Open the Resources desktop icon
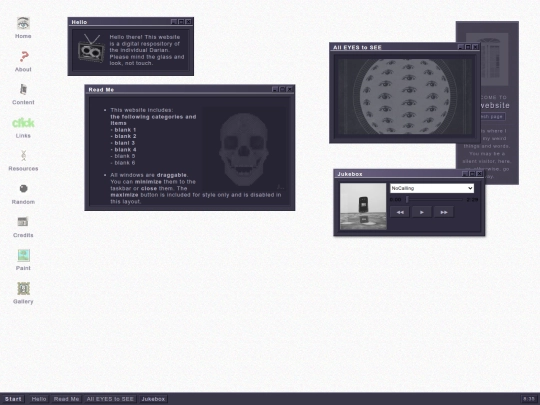This screenshot has width=540, height=405. (x=23, y=156)
